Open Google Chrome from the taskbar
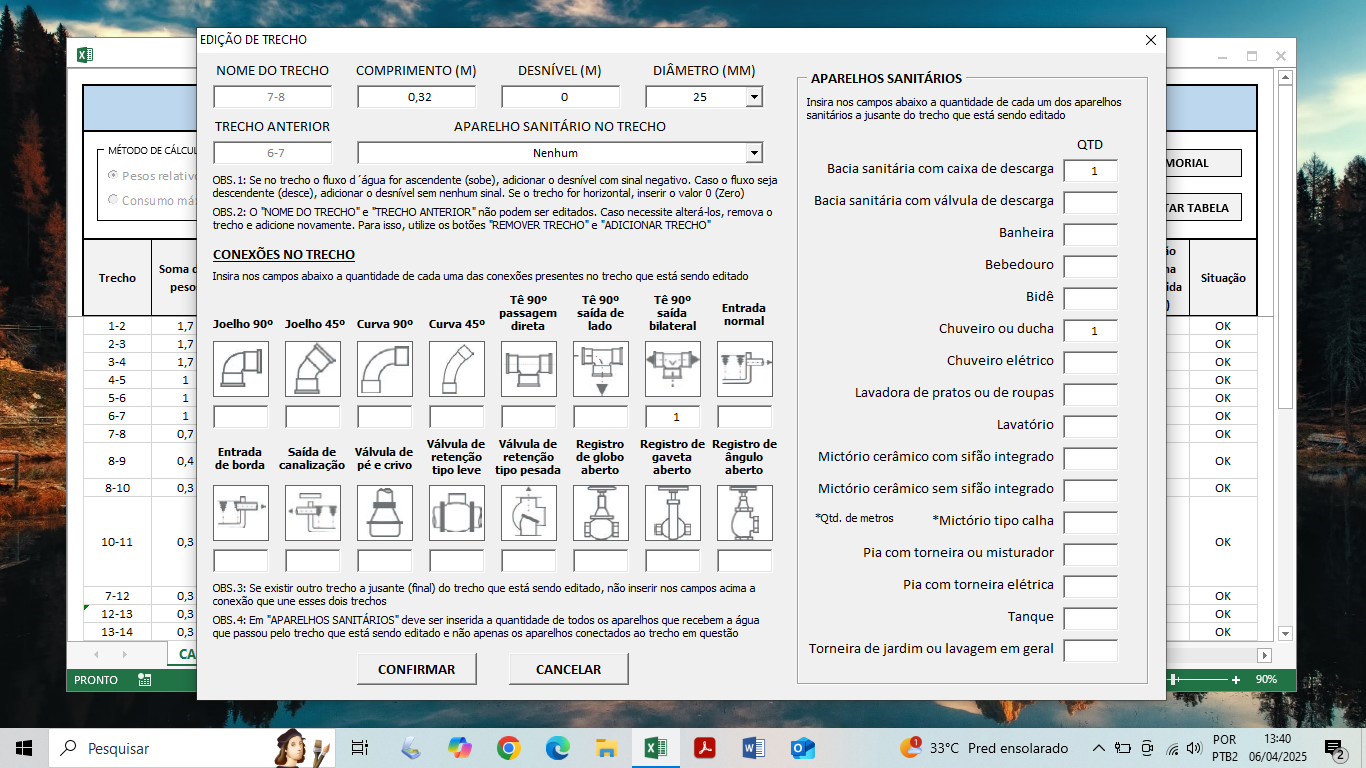 click(x=509, y=748)
